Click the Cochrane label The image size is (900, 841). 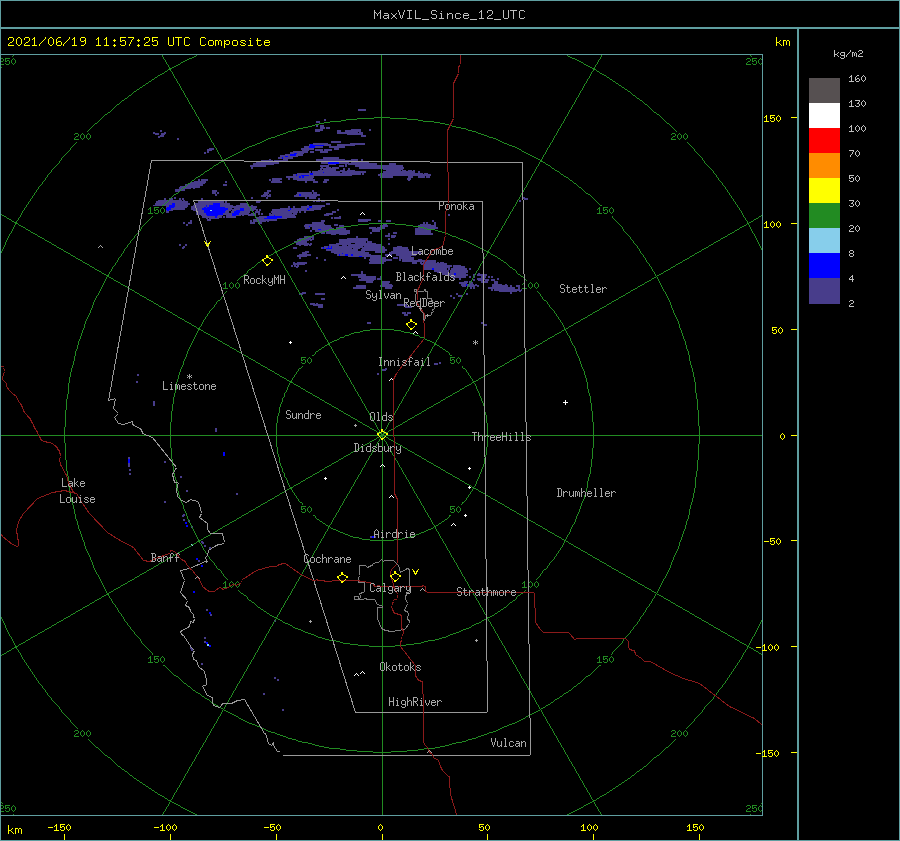tap(327, 559)
